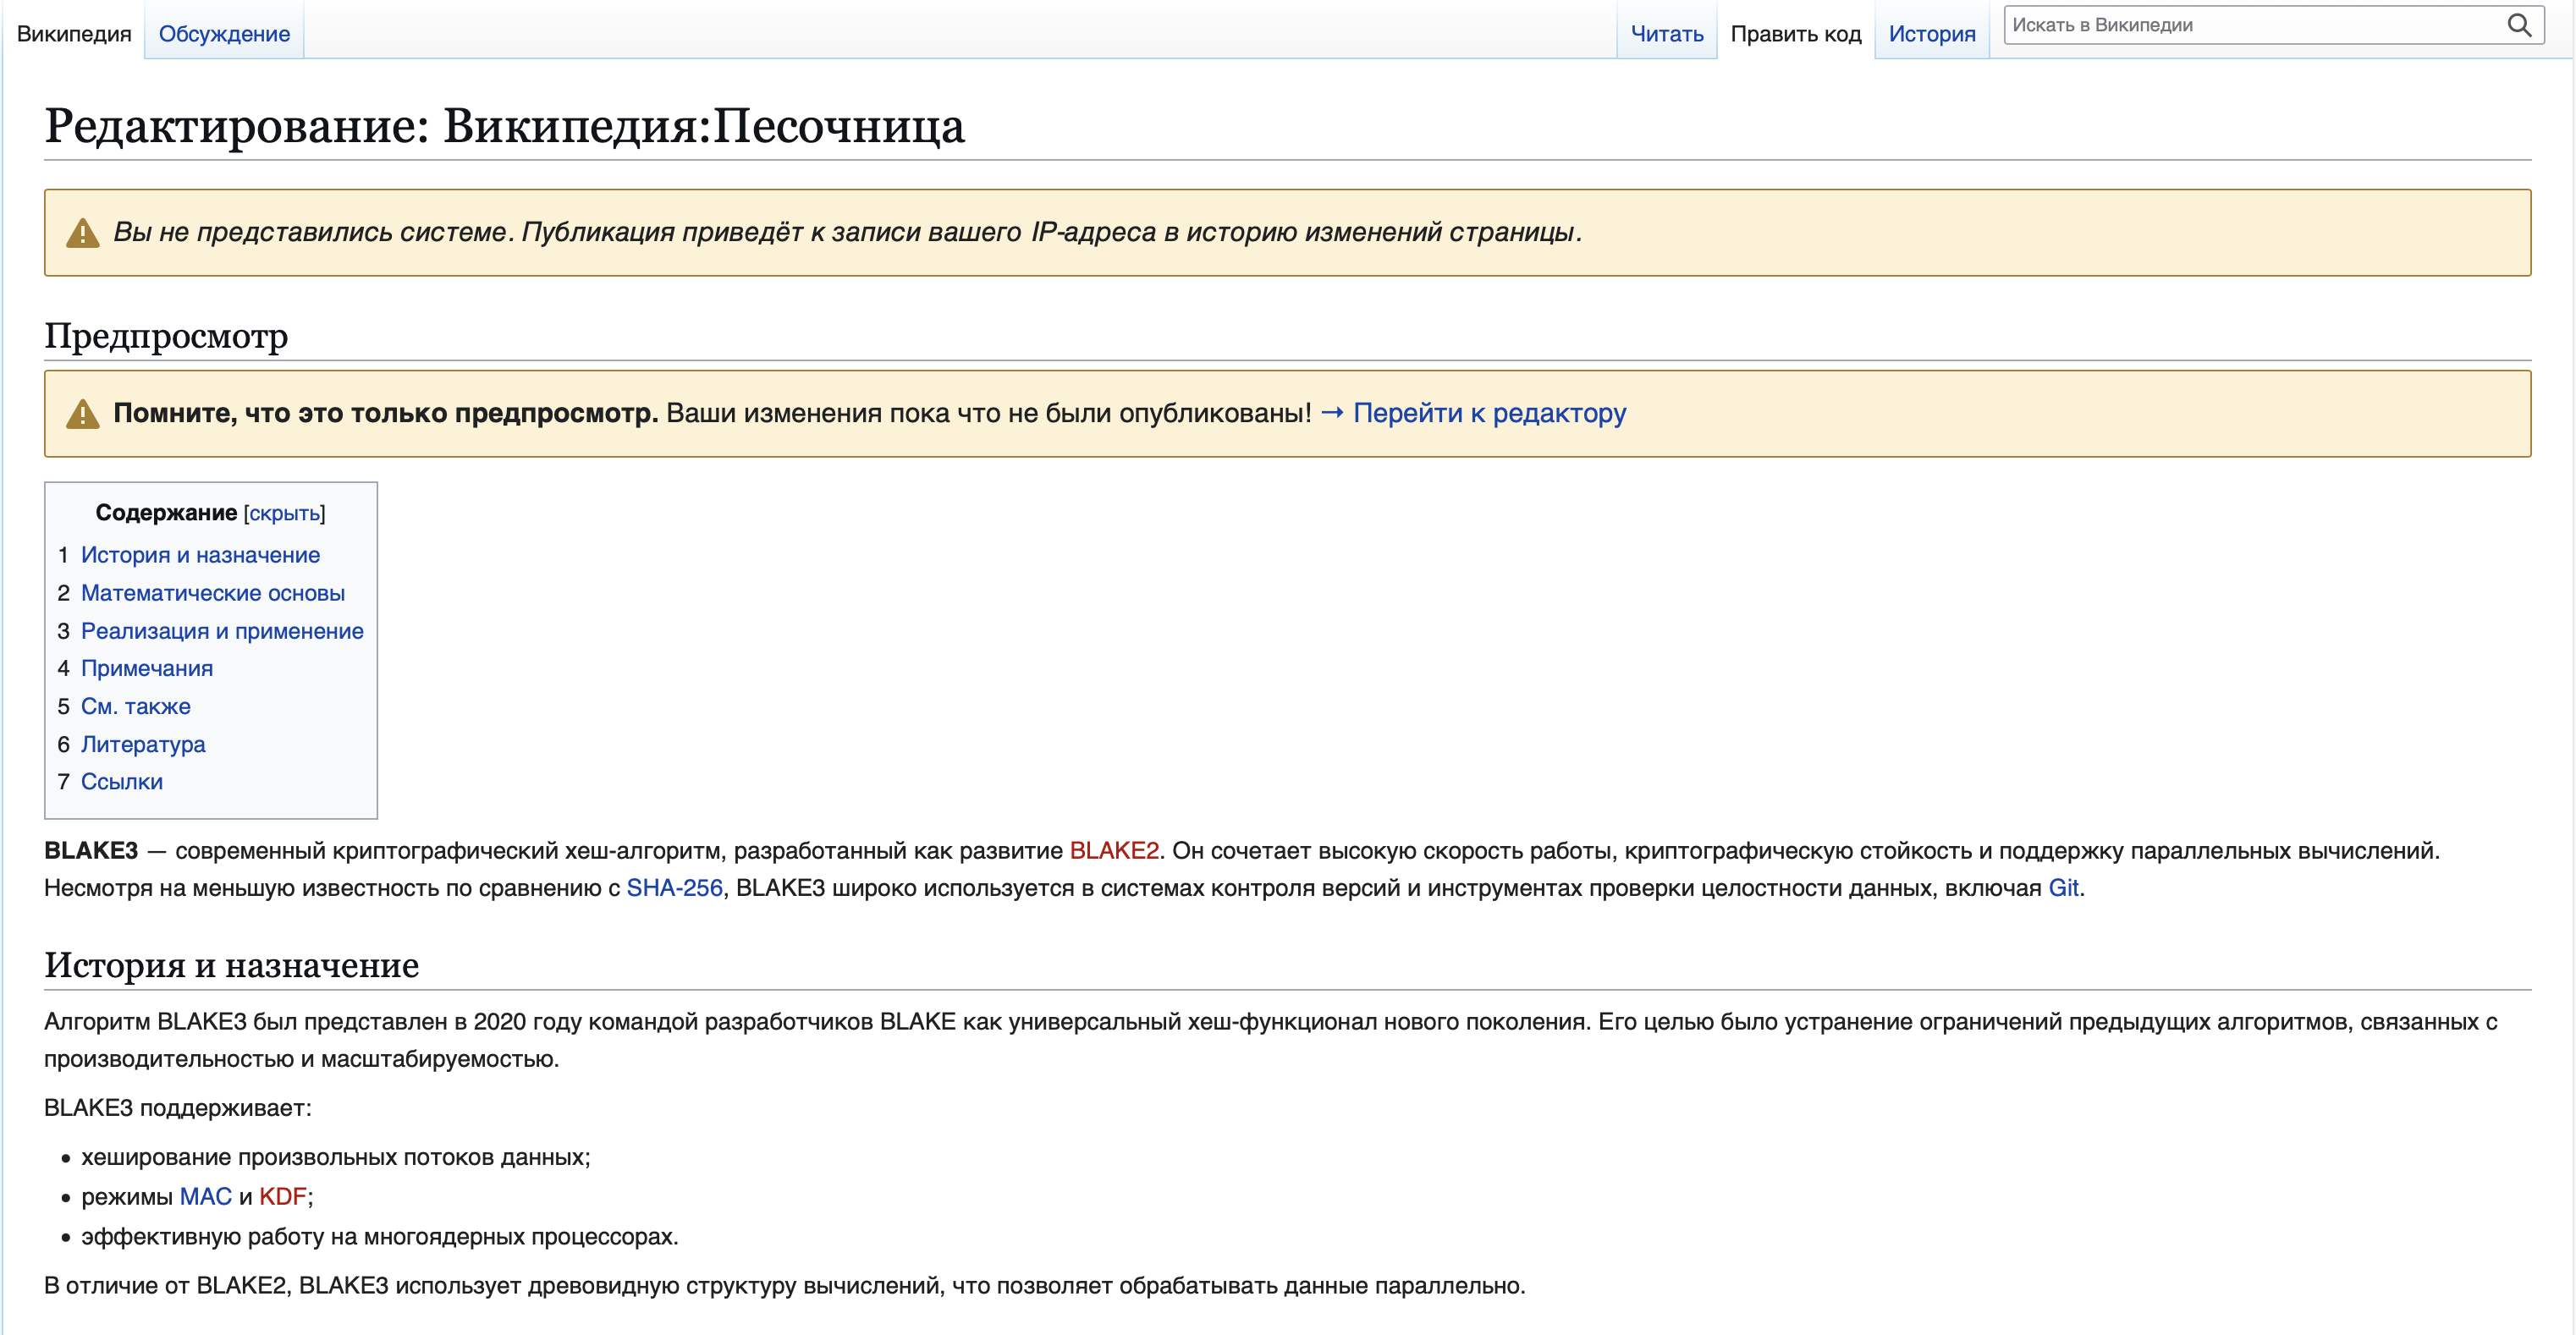This screenshot has width=2576, height=1335.
Task: Click warning icon in IP-address notice
Action: coord(82,233)
